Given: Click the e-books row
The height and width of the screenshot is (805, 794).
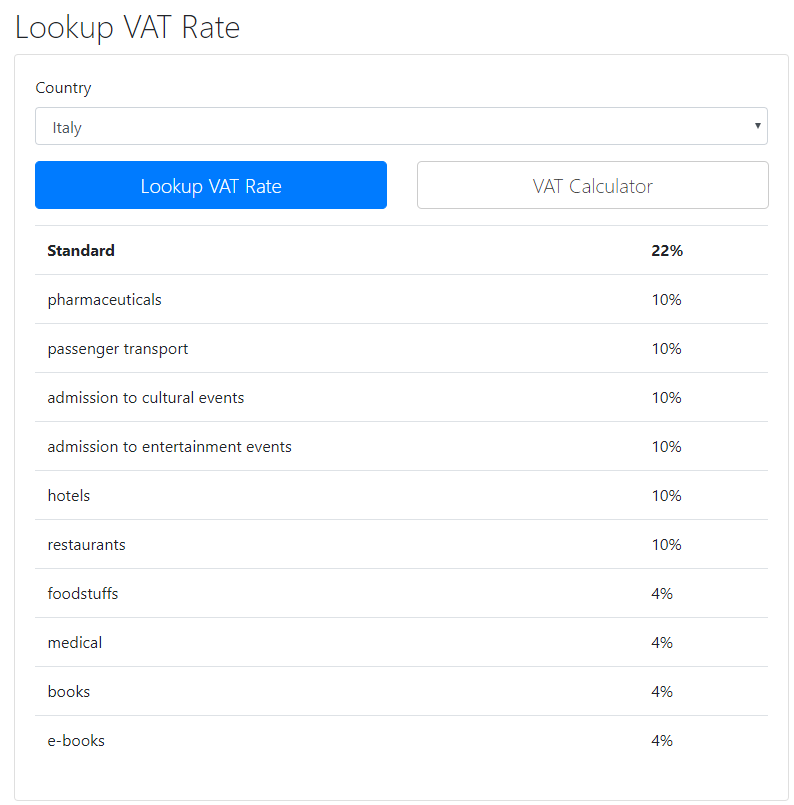Looking at the screenshot, I should click(x=76, y=741).
